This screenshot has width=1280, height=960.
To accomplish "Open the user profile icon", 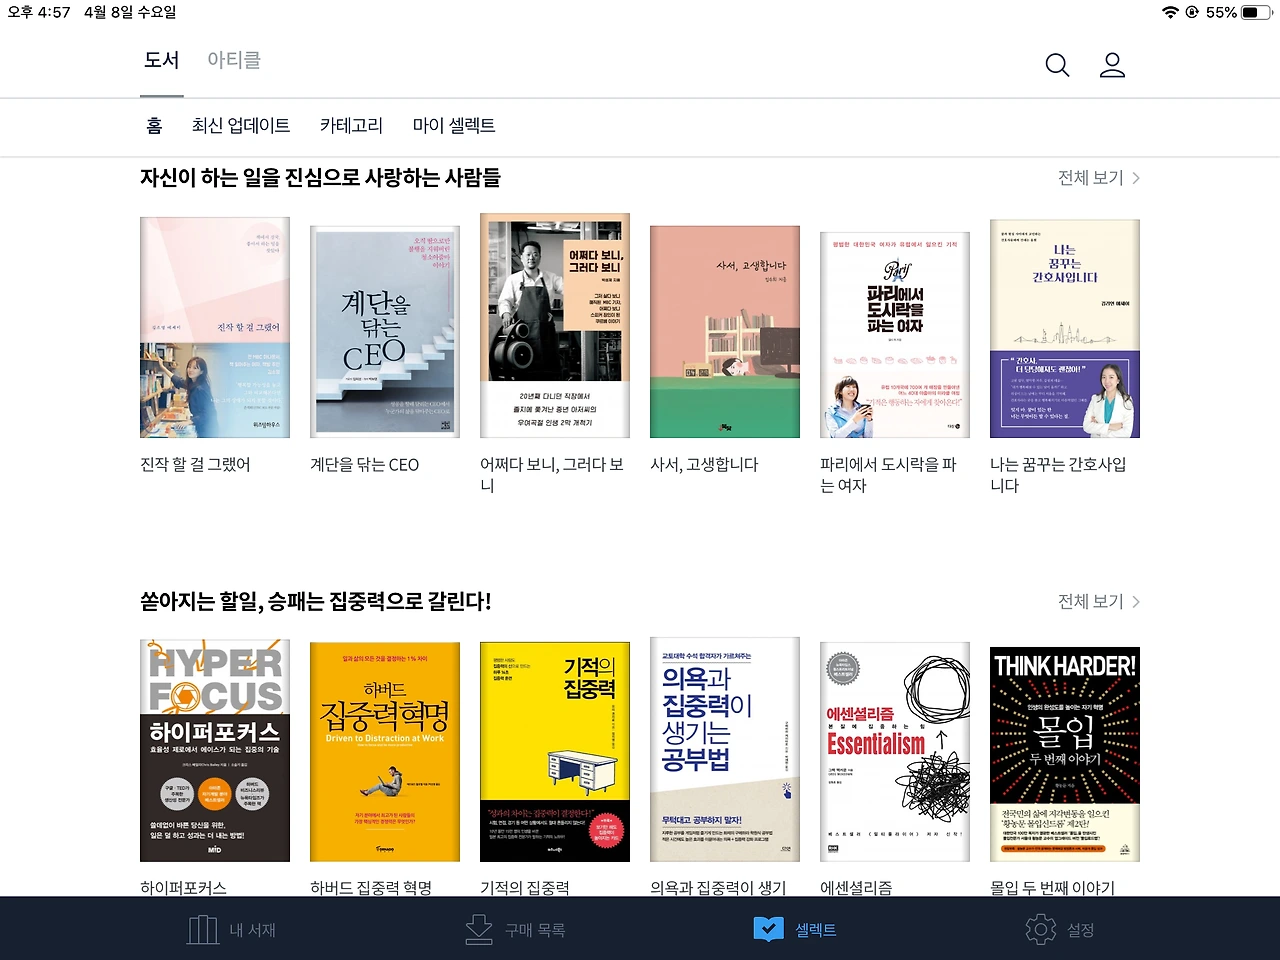I will [x=1112, y=66].
